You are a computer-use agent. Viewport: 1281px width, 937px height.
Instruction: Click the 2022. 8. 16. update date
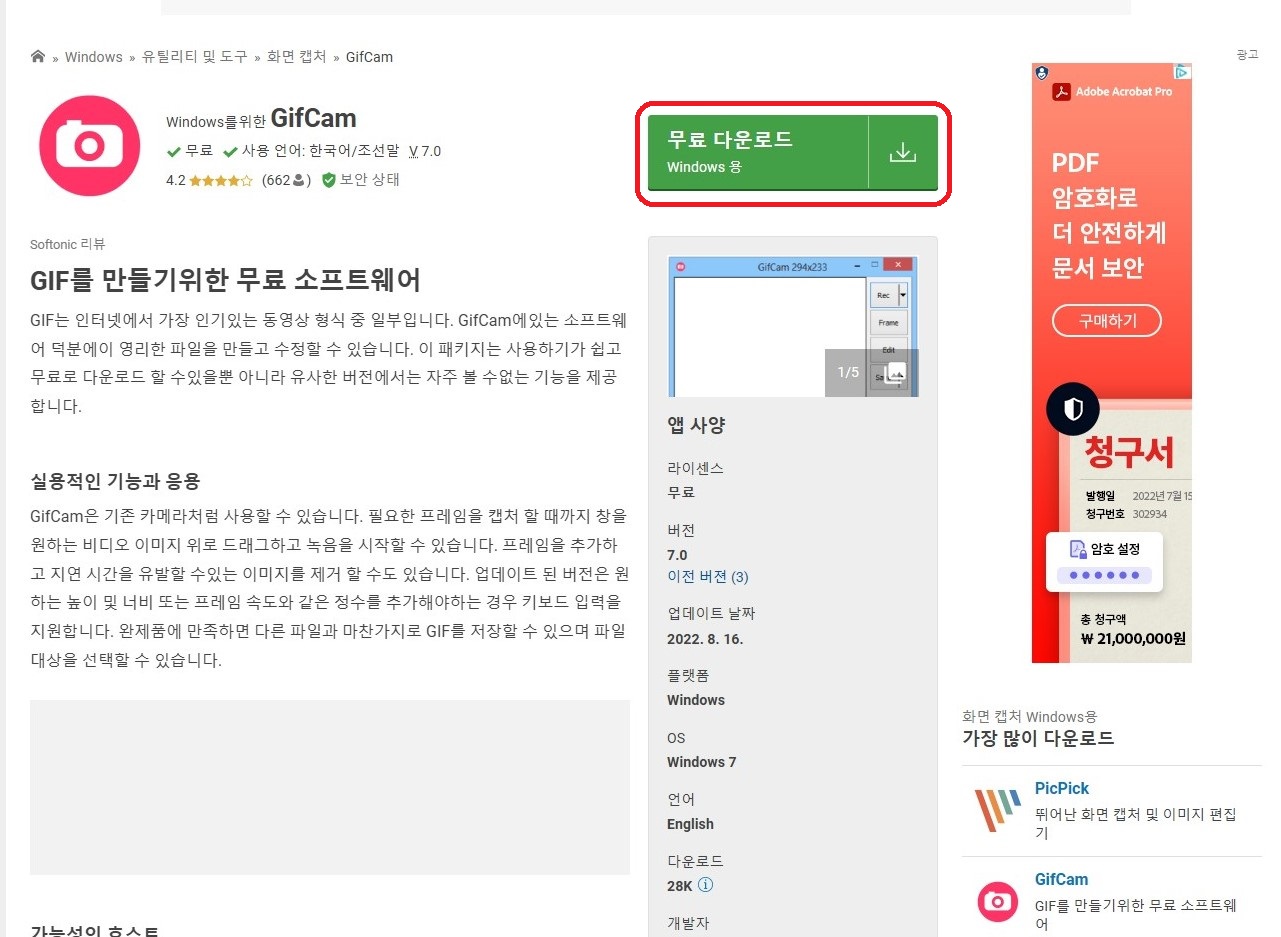click(x=705, y=639)
